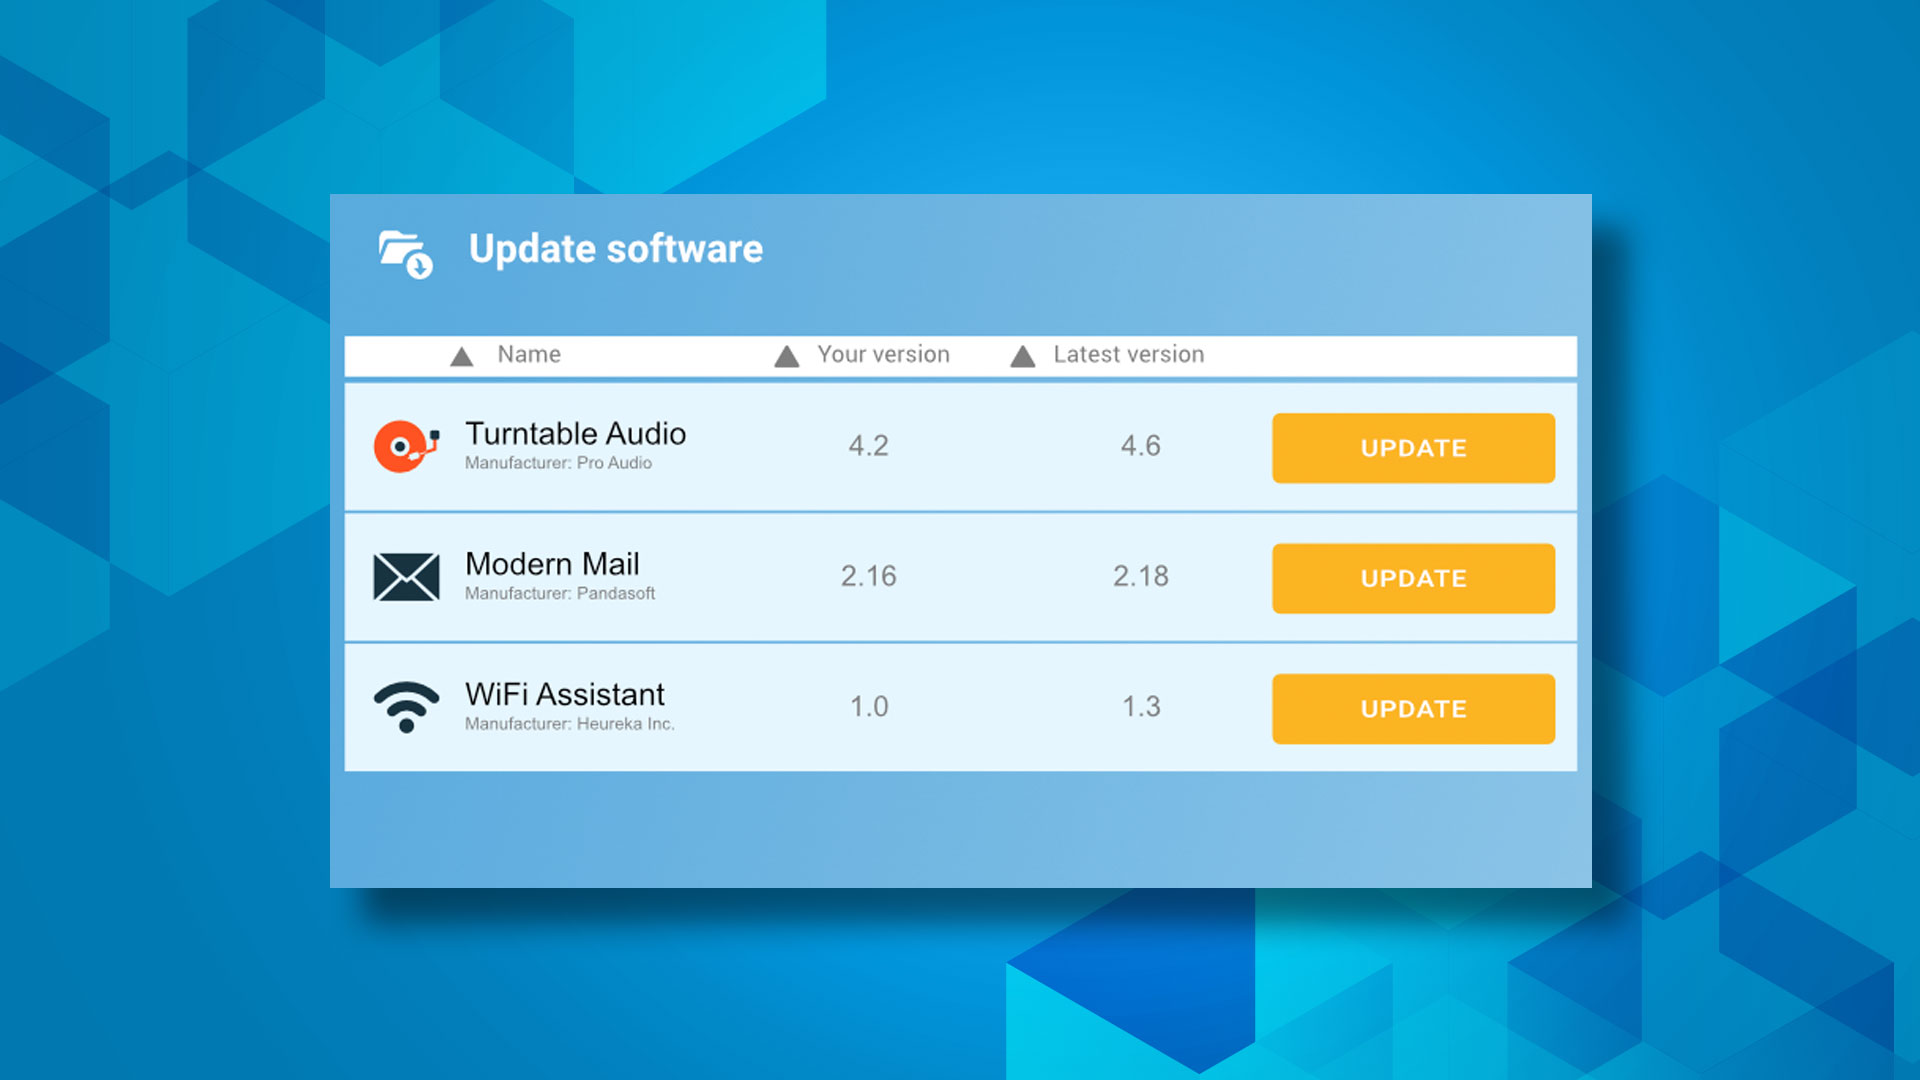
Task: Click Update on the WiFi Assistant row
Action: [x=1413, y=709]
